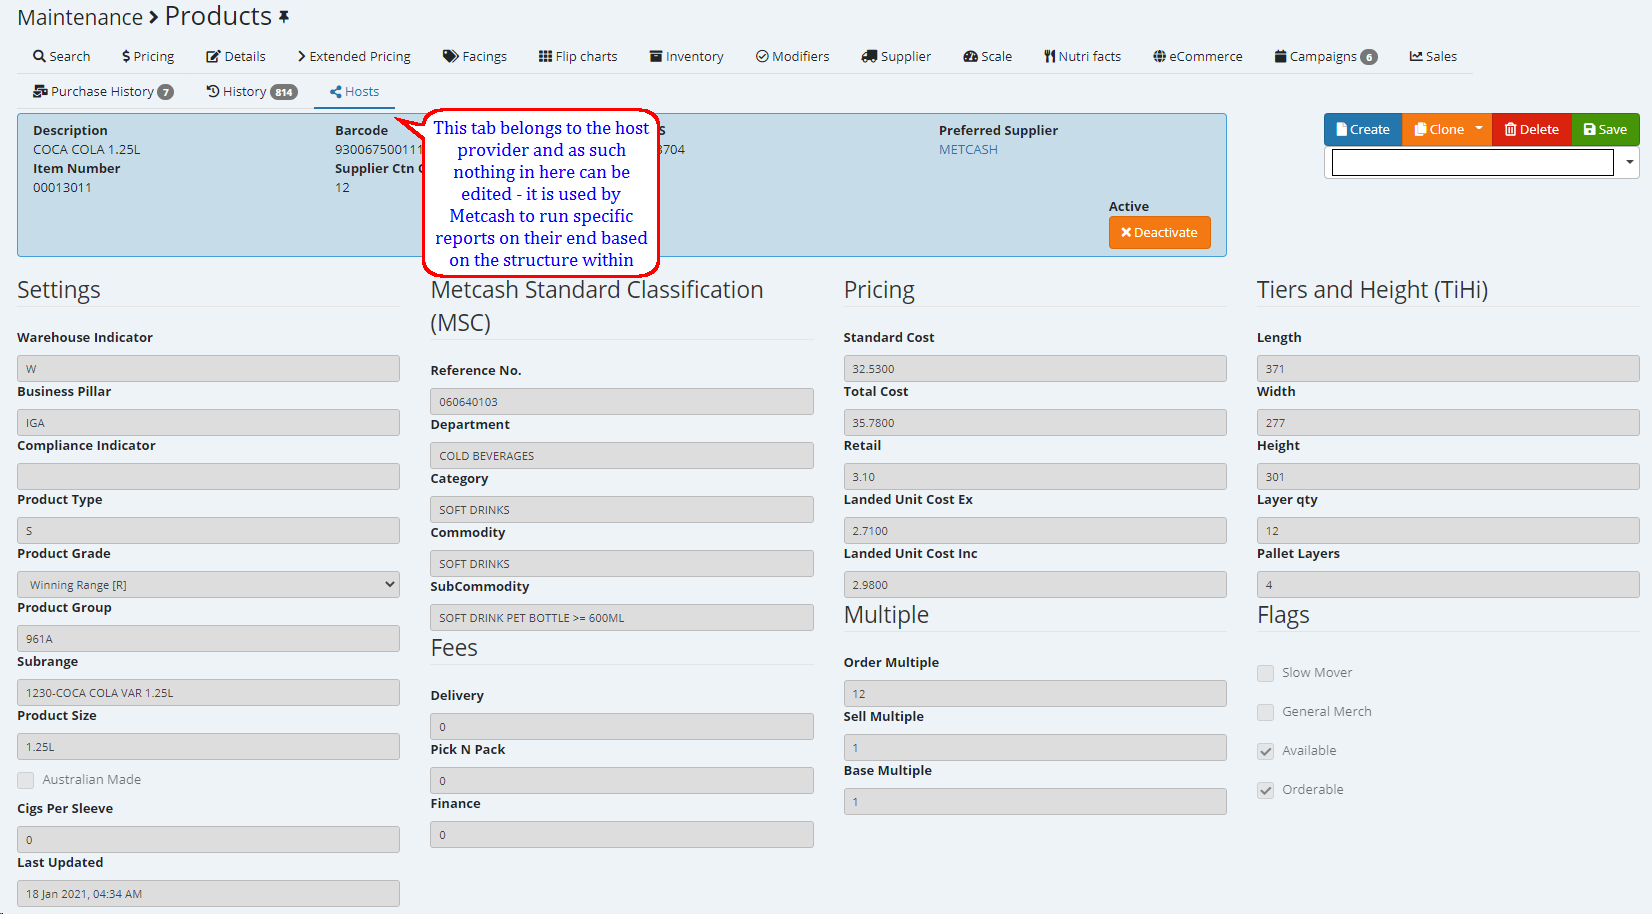Image resolution: width=1652 pixels, height=914 pixels.
Task: Click the Sales tab chart icon
Action: coord(1416,57)
